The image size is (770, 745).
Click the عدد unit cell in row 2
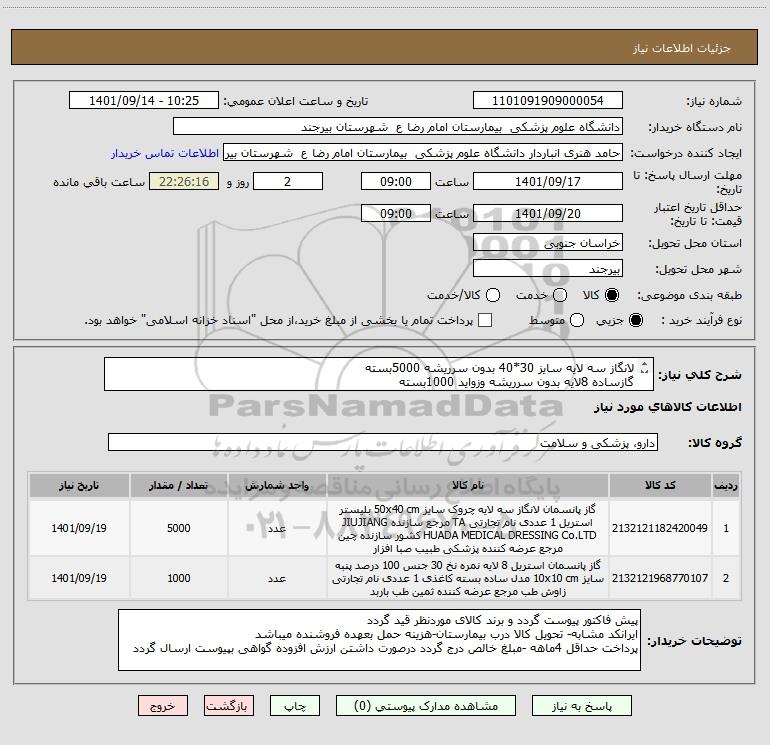pyautogui.click(x=277, y=578)
